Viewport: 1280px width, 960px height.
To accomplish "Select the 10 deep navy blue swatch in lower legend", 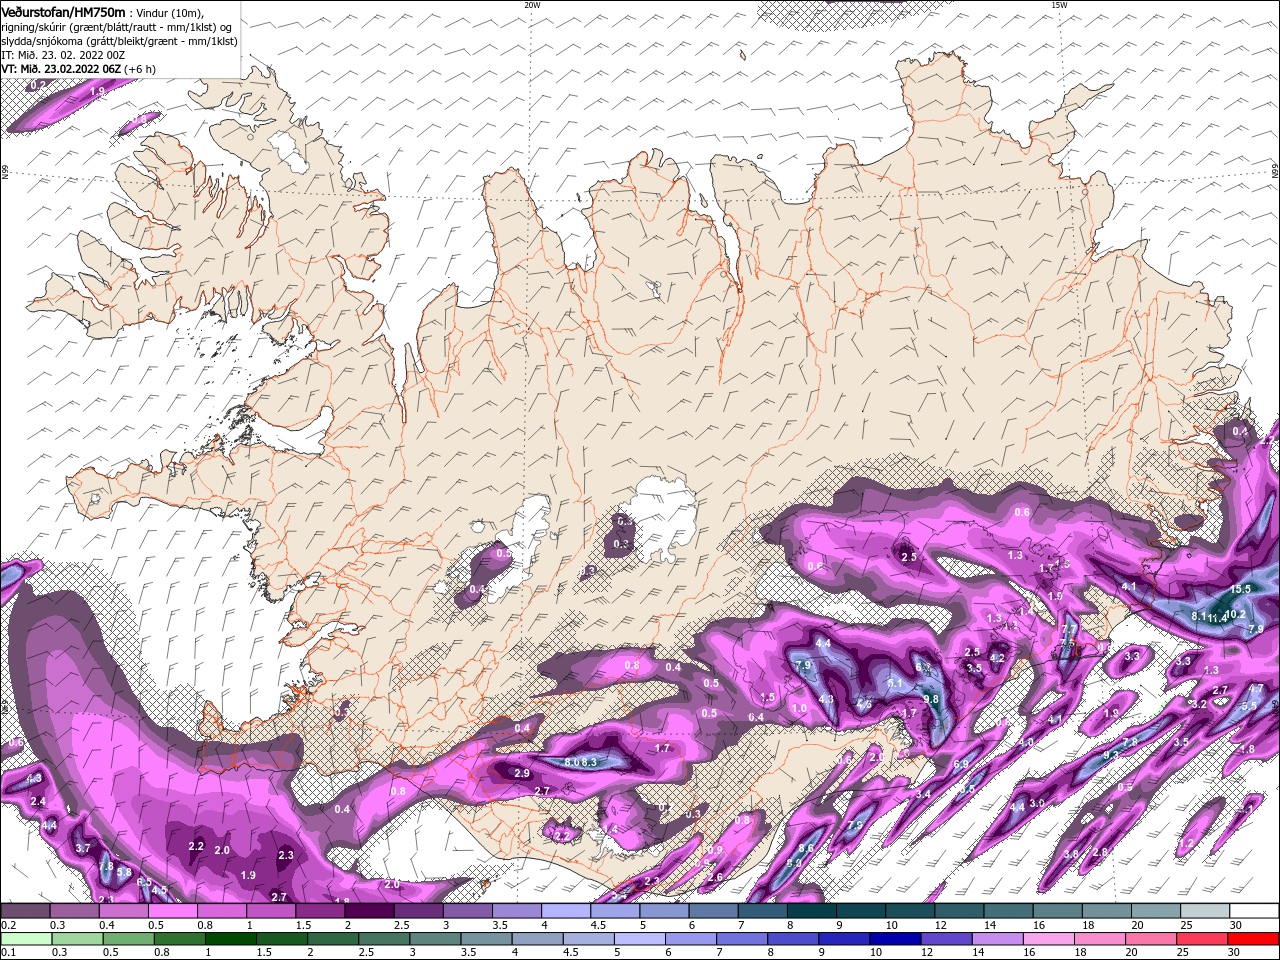I will (895, 939).
